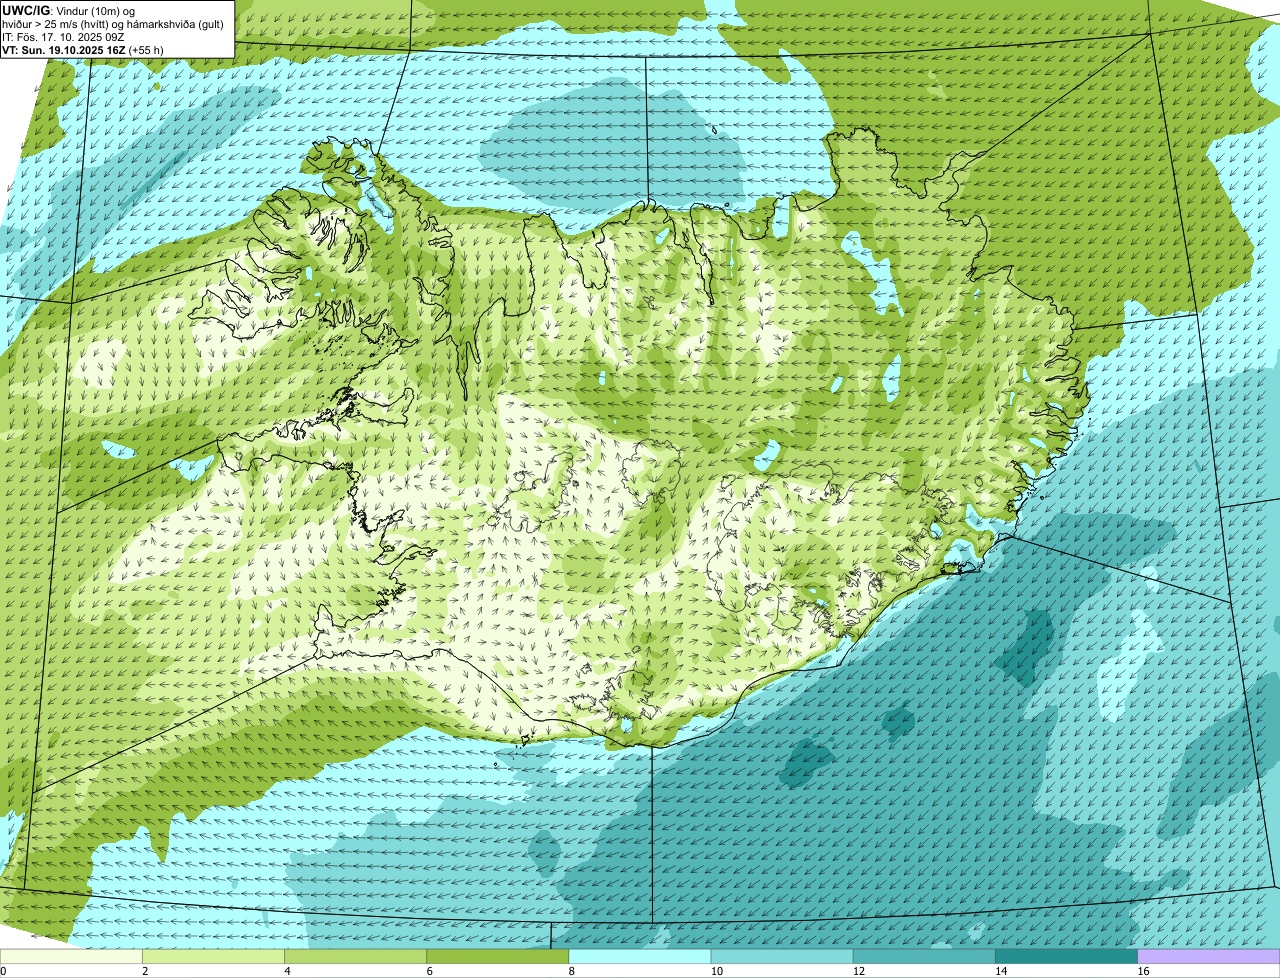Image resolution: width=1280 pixels, height=978 pixels.
Task: Click the legend scale value "12"
Action: coord(858,971)
